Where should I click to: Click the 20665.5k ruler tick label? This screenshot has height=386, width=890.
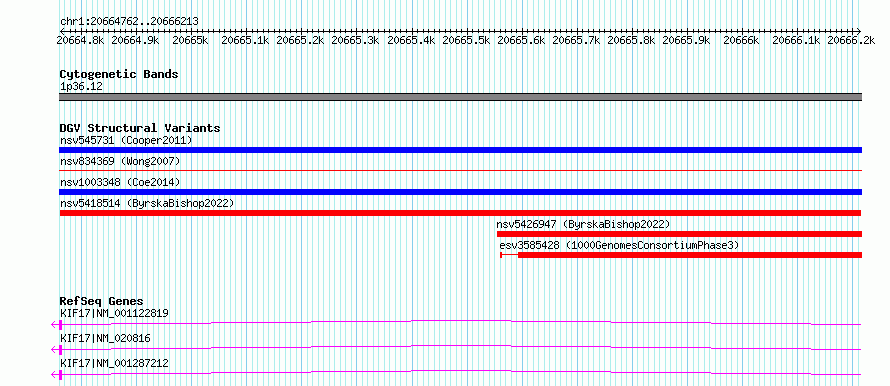click(466, 40)
